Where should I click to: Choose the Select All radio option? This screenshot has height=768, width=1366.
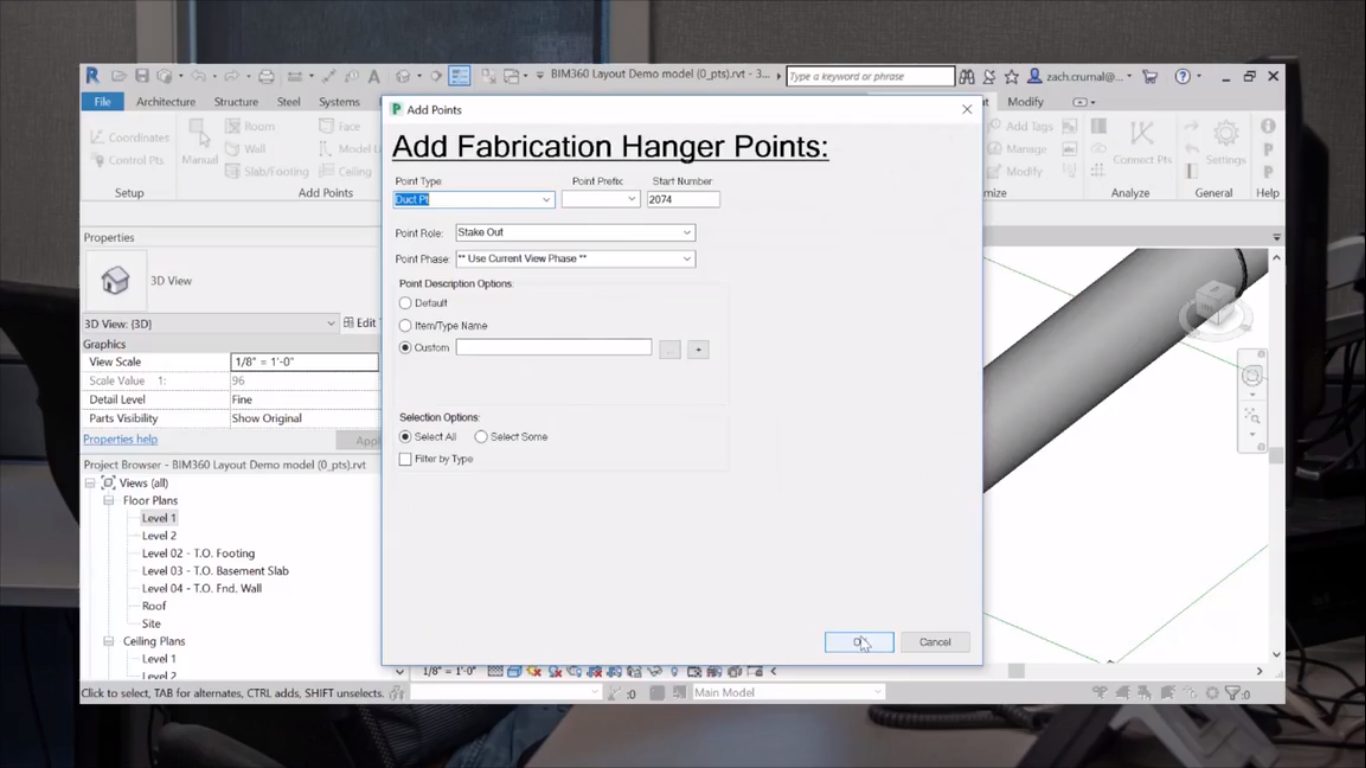click(405, 437)
